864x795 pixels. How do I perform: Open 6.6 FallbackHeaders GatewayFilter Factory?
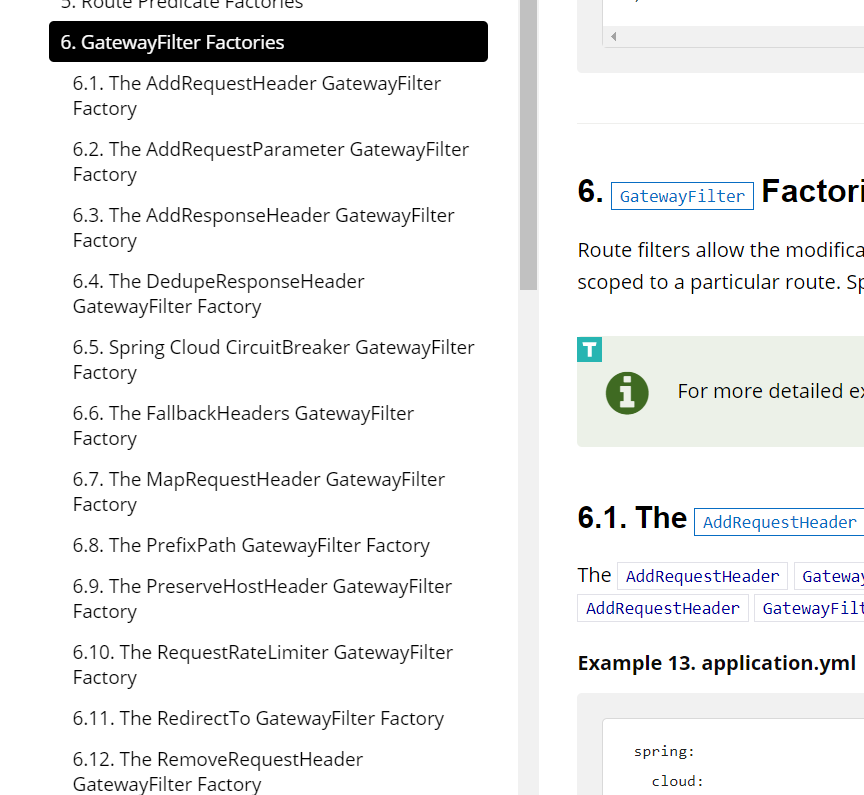(243, 426)
